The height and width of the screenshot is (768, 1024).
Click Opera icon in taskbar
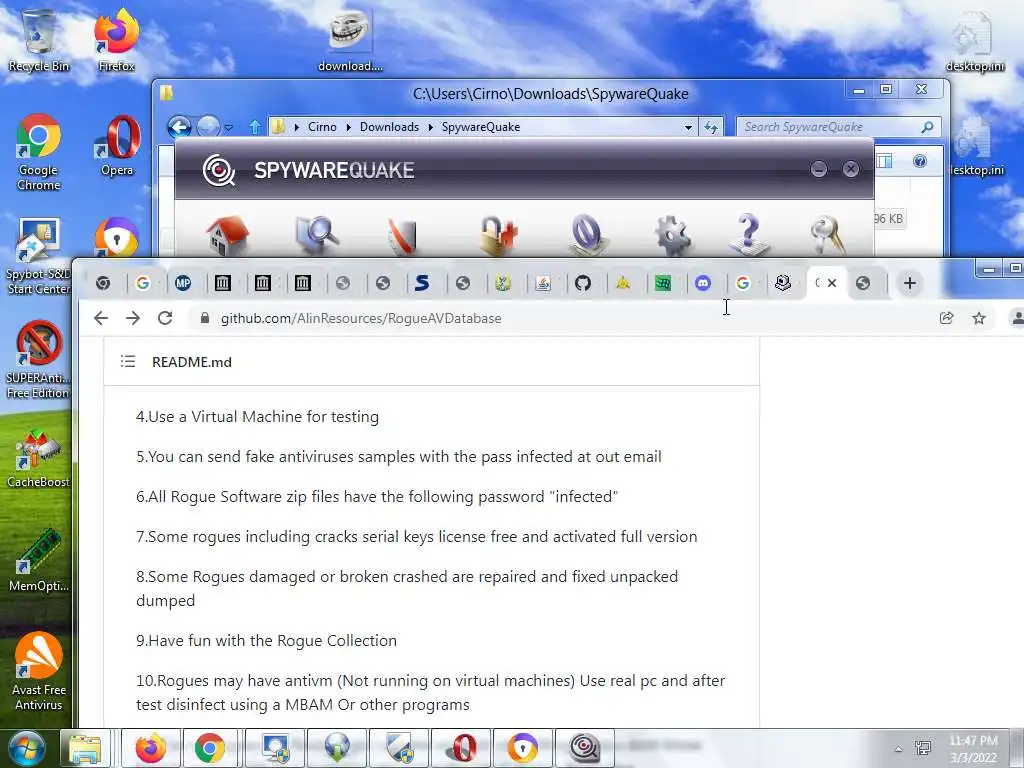(x=462, y=748)
